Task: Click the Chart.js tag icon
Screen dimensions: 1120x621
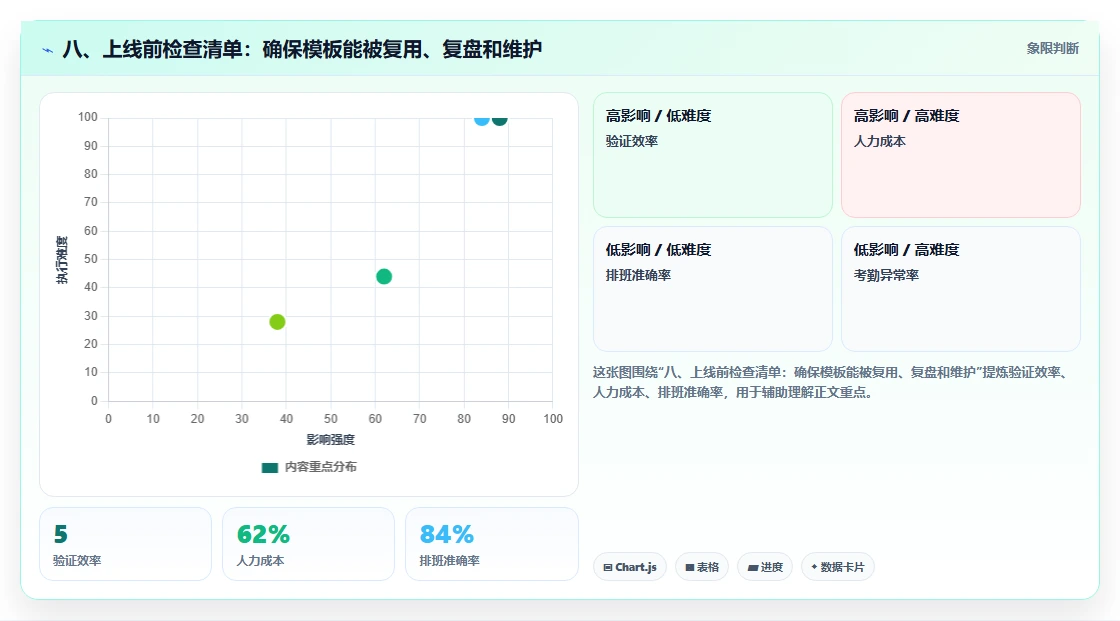Action: [x=608, y=567]
